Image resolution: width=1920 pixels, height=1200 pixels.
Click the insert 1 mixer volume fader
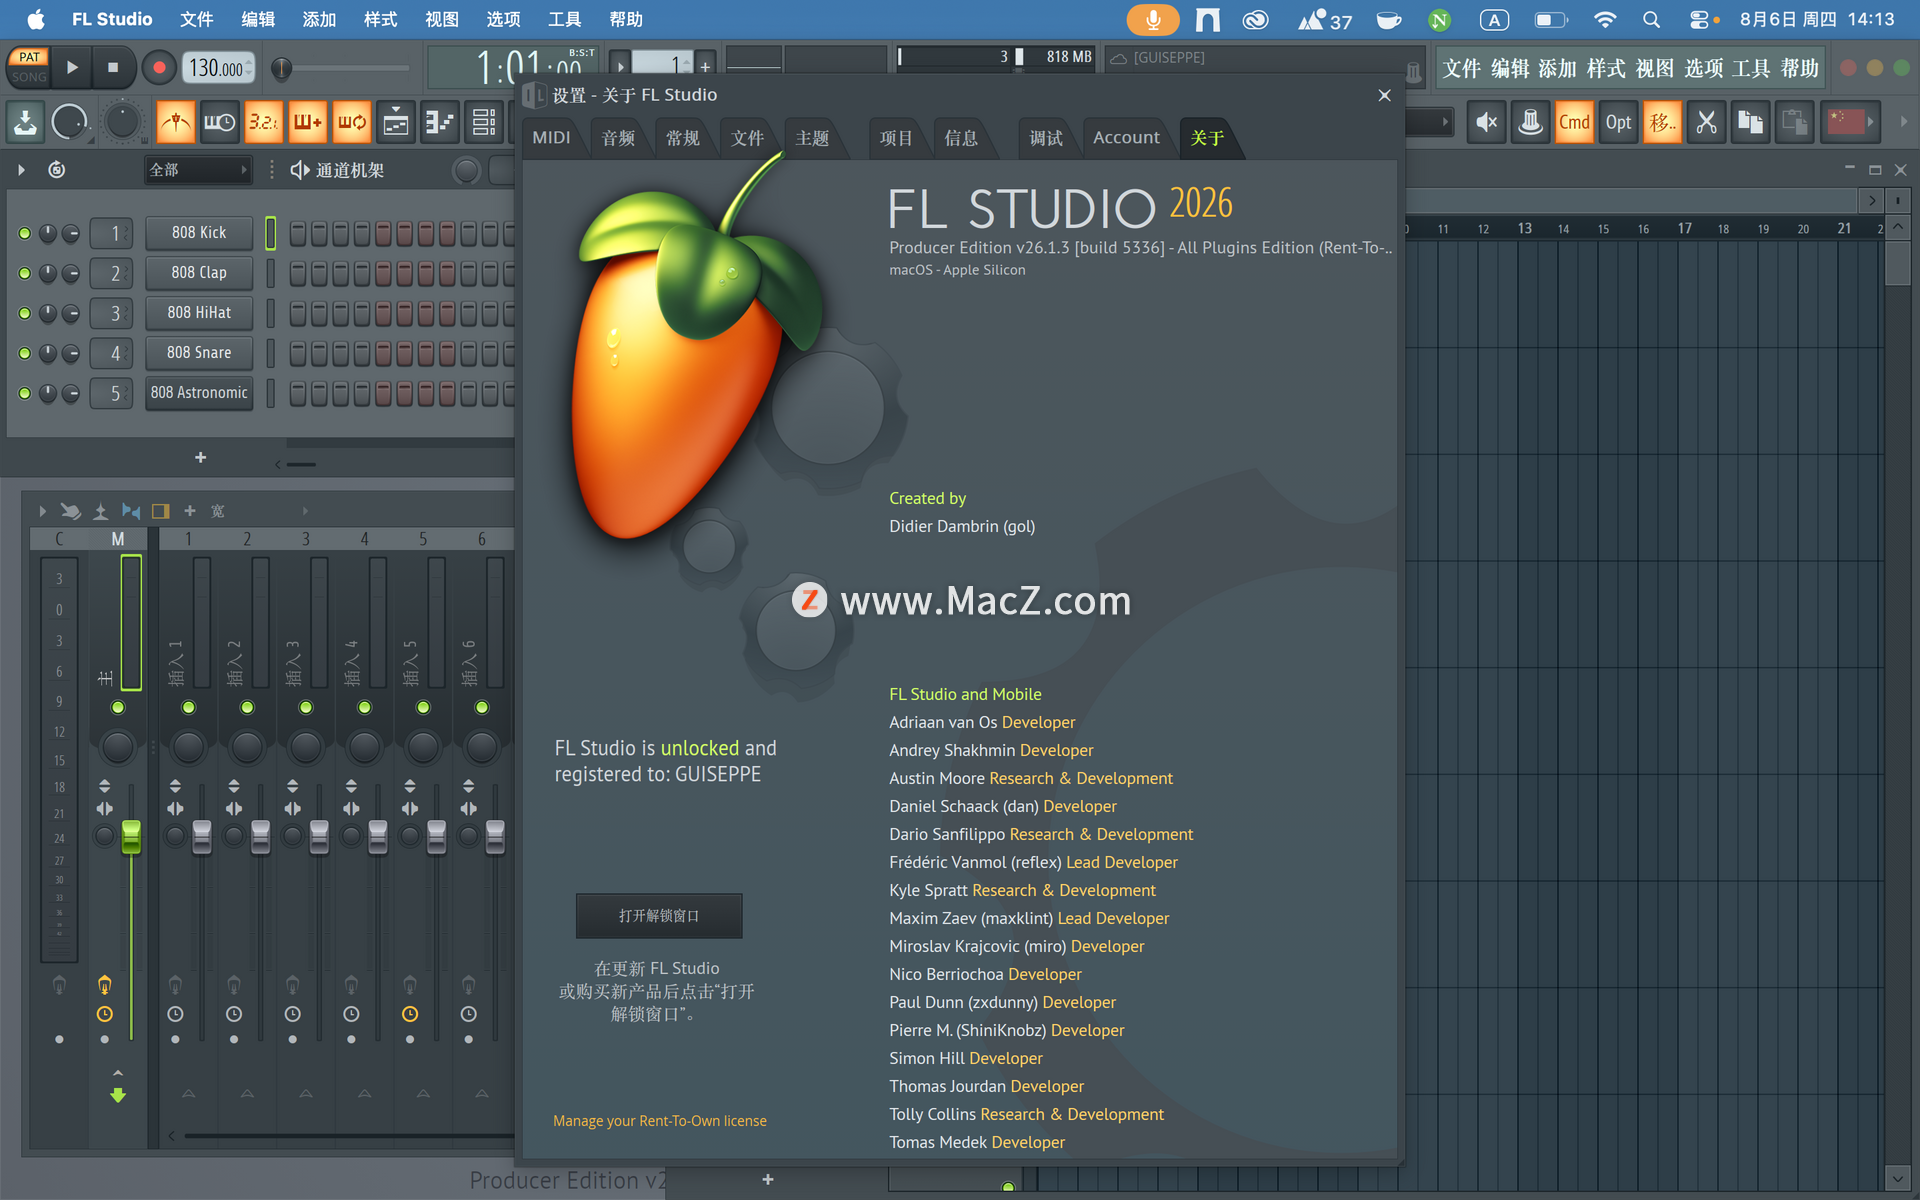pyautogui.click(x=201, y=837)
